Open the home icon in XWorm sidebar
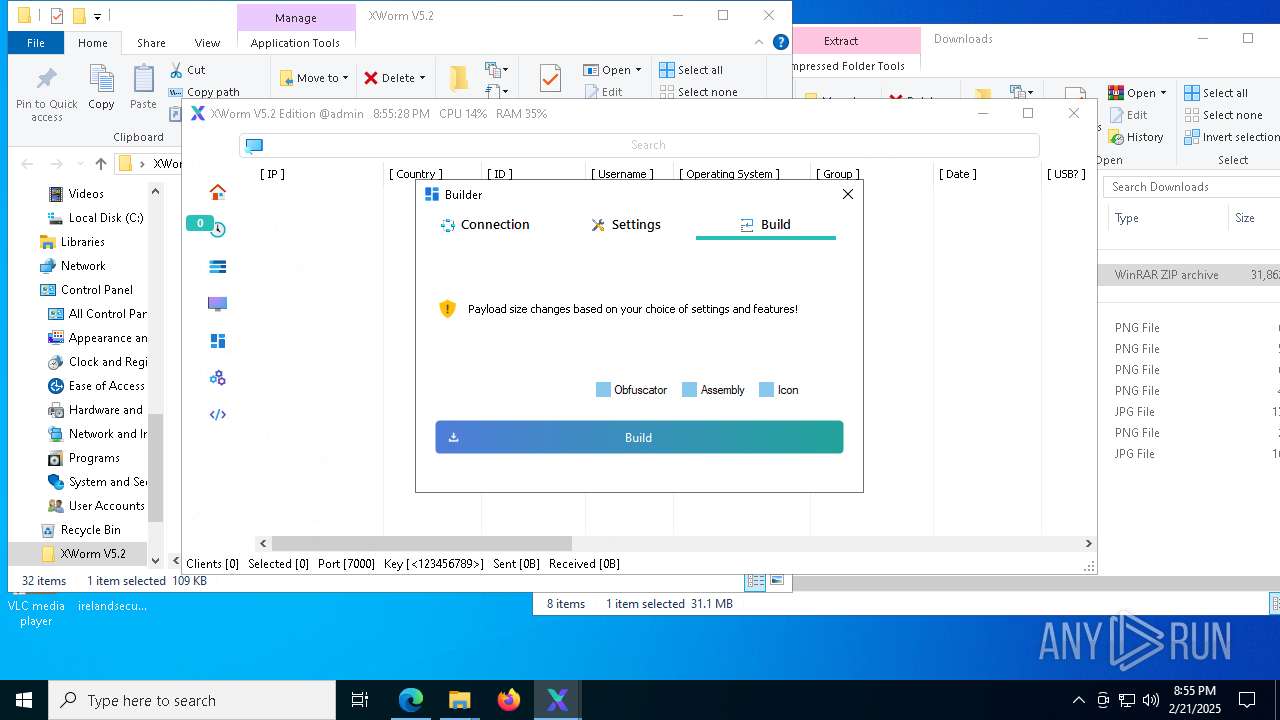Screen dimensions: 1280x720 tap(217, 192)
